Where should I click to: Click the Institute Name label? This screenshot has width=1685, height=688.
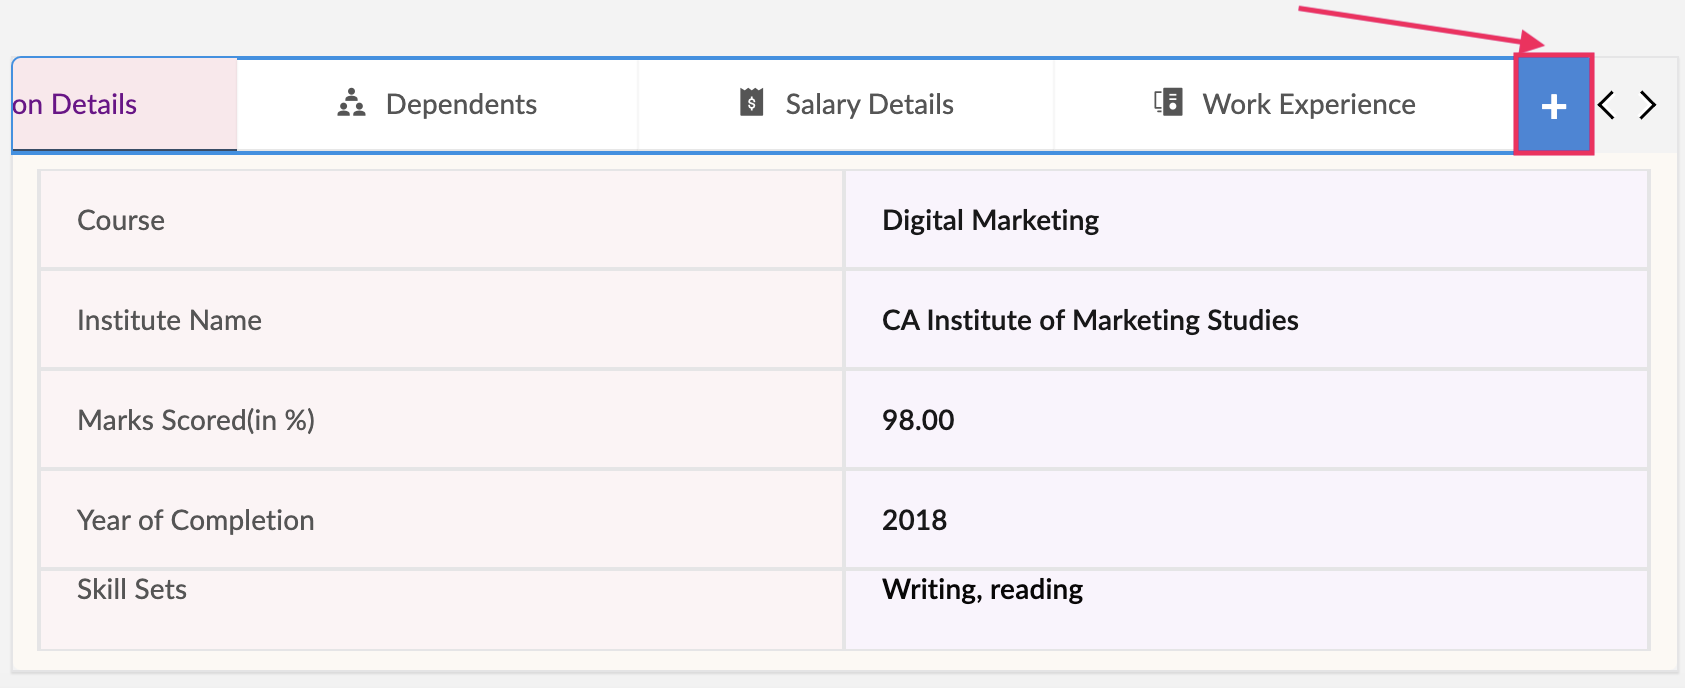(169, 320)
